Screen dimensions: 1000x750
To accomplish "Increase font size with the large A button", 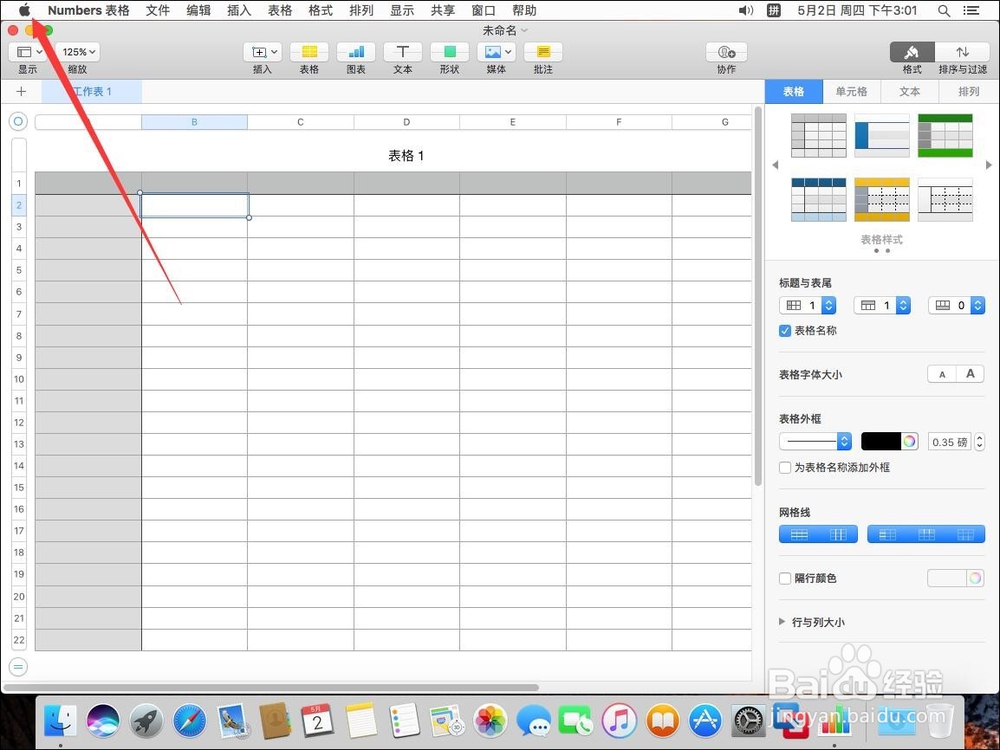I will (970, 373).
